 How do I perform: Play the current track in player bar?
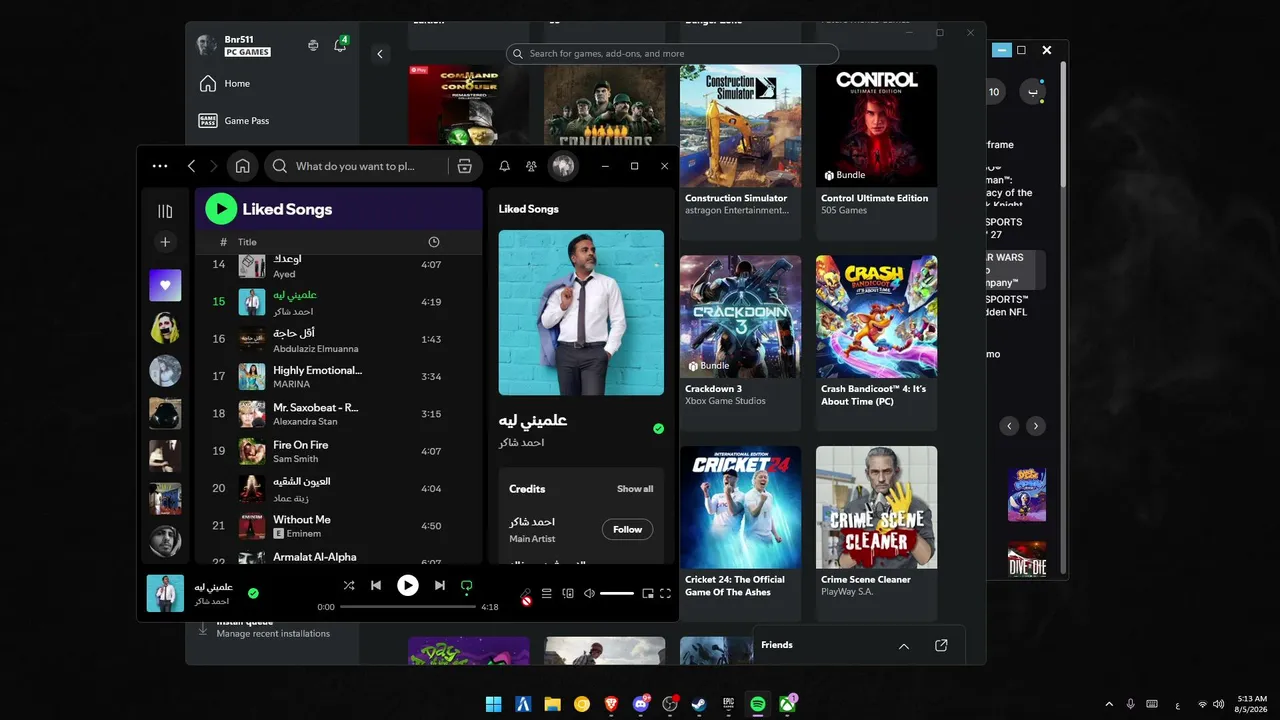[408, 586]
